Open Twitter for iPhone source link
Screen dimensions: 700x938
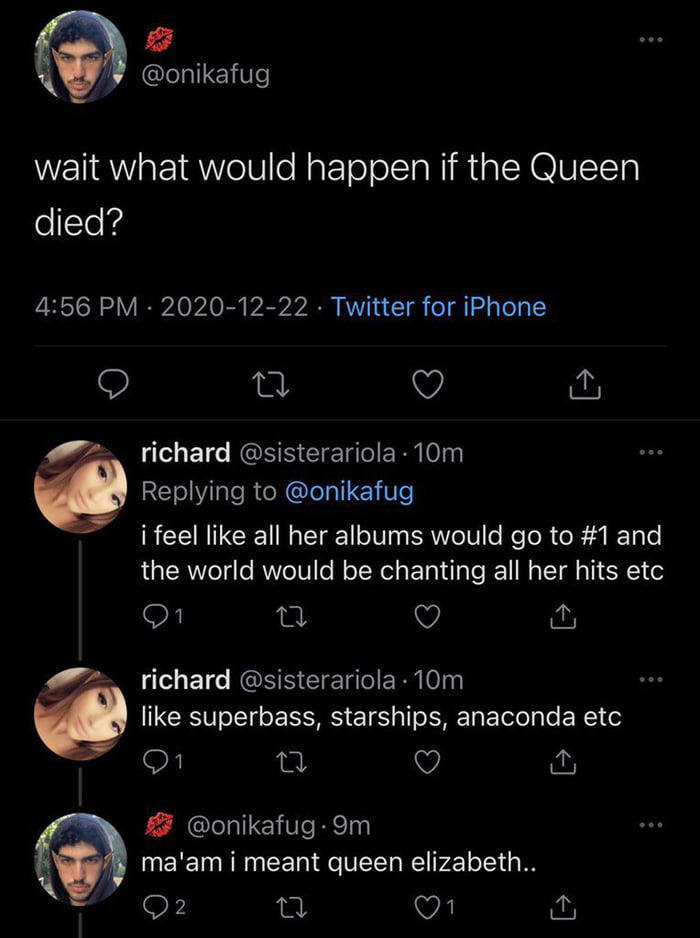click(438, 306)
